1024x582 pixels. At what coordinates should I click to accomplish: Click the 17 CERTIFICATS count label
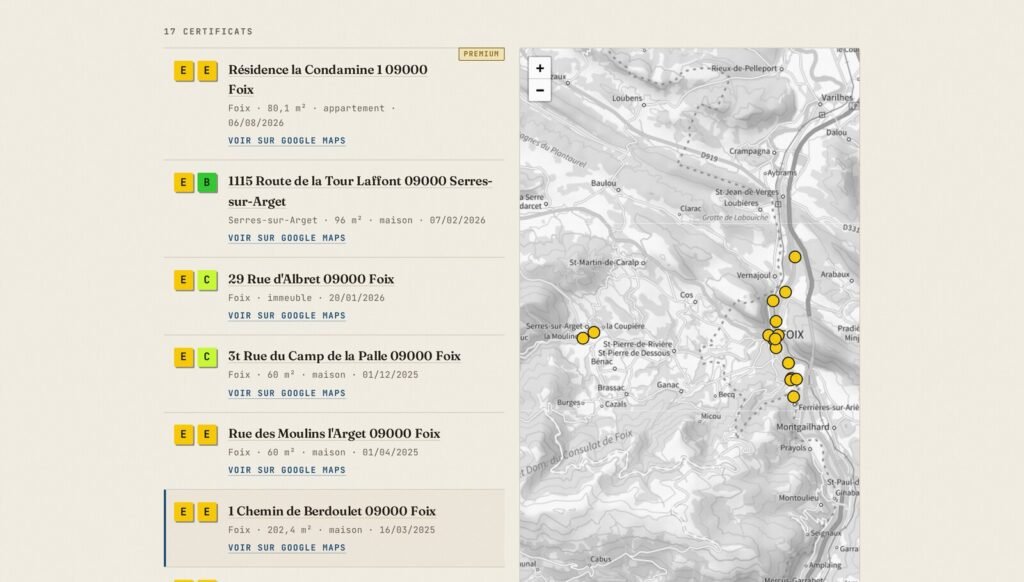click(x=208, y=31)
